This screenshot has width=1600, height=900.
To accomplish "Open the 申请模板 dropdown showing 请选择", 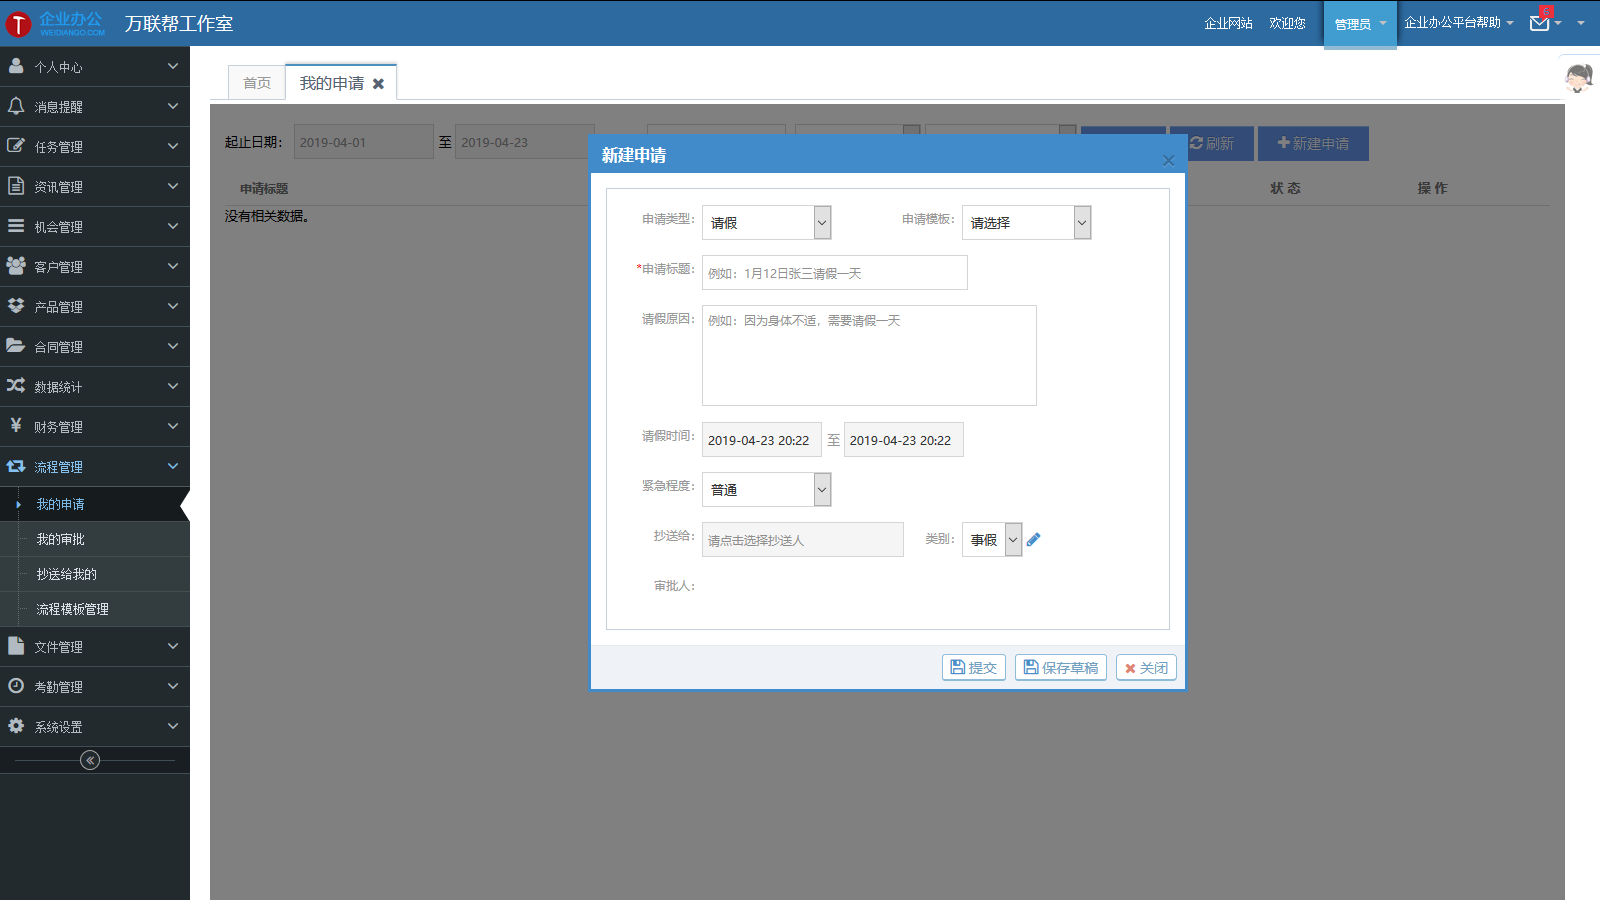I will coord(1026,222).
